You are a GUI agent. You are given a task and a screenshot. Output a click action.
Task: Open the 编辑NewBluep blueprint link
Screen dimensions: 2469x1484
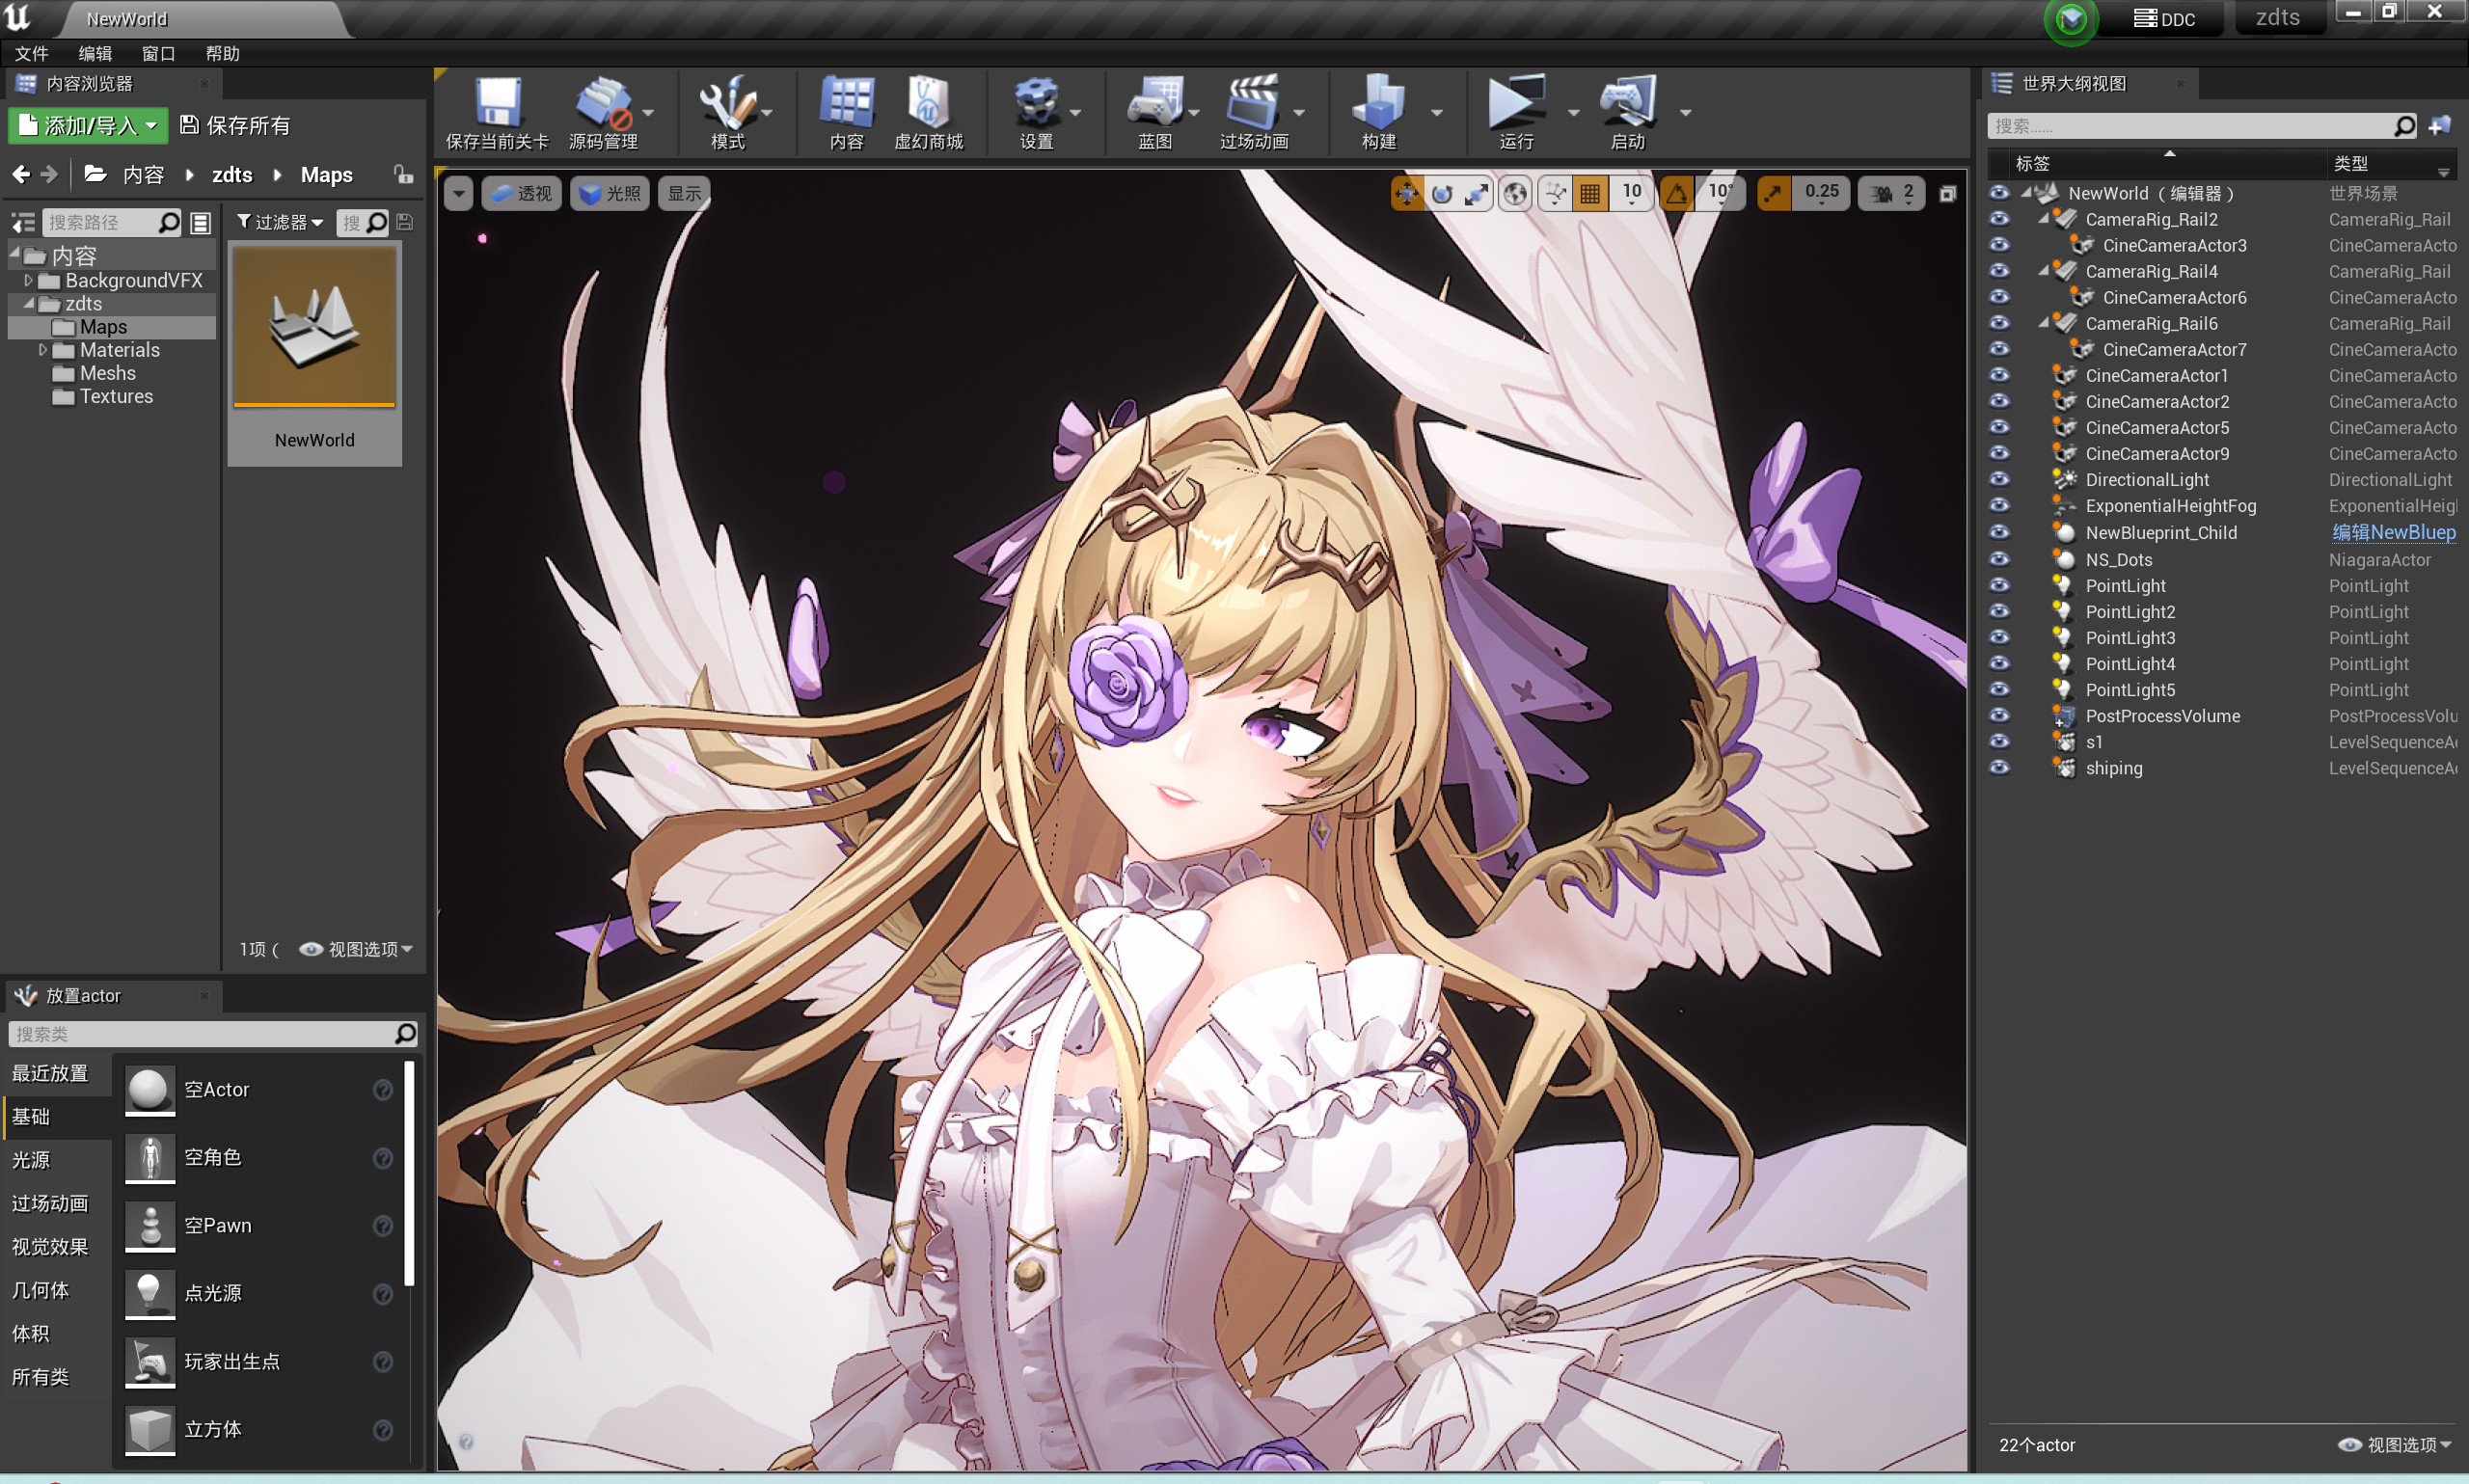point(2393,532)
